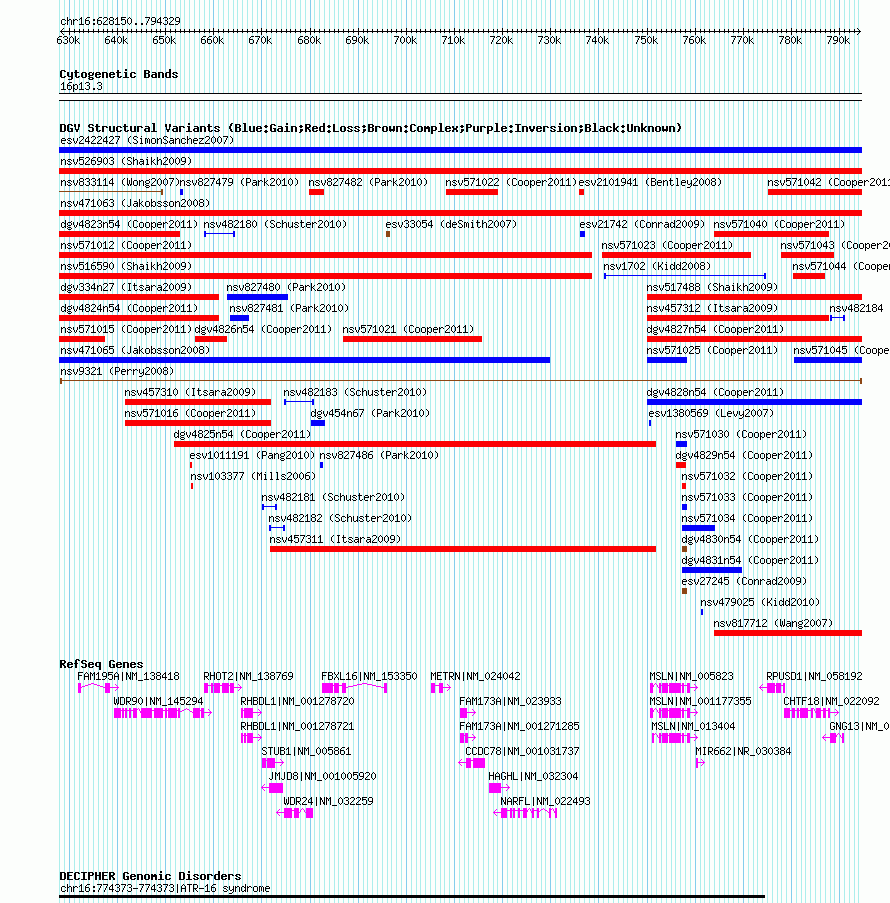Click STUB1|NM_005861 gene label

[306, 752]
